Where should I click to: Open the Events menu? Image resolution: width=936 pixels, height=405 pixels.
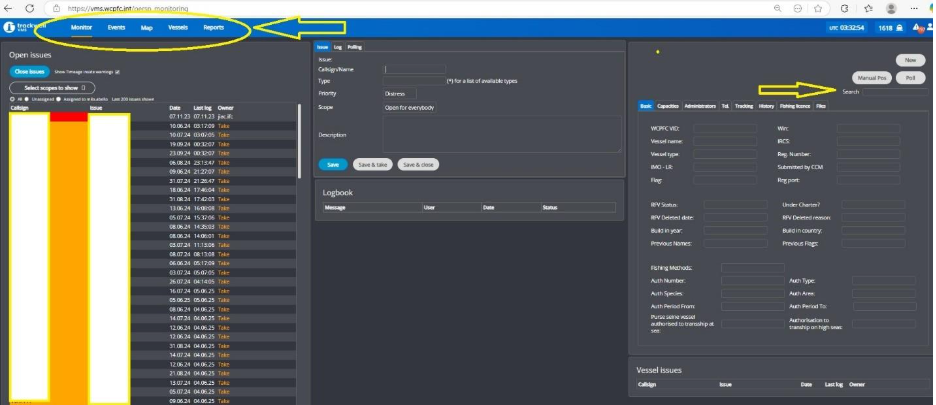[116, 27]
